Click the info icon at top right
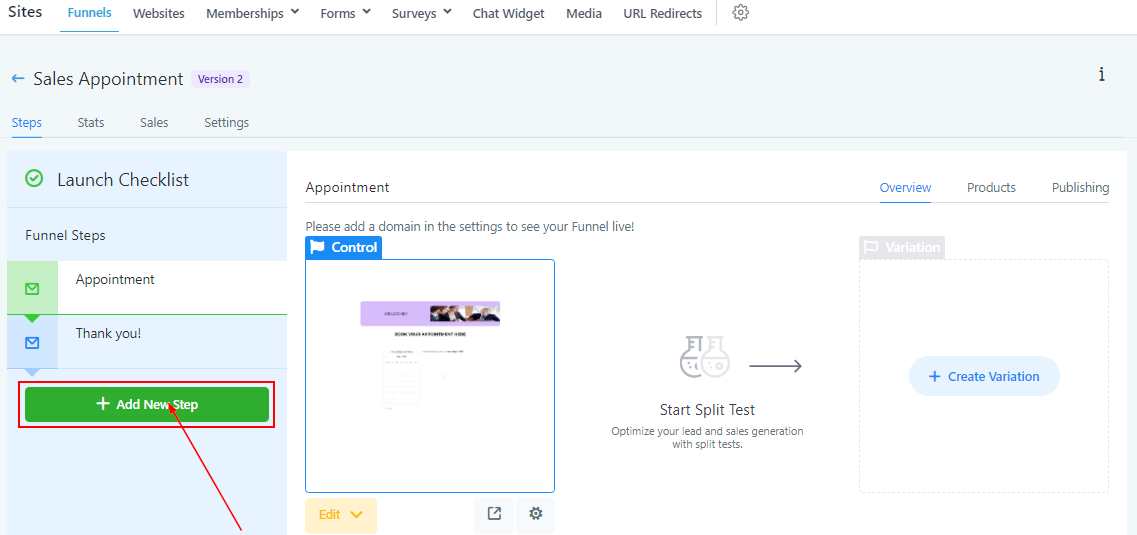The width and height of the screenshot is (1137, 535). [x=1101, y=74]
